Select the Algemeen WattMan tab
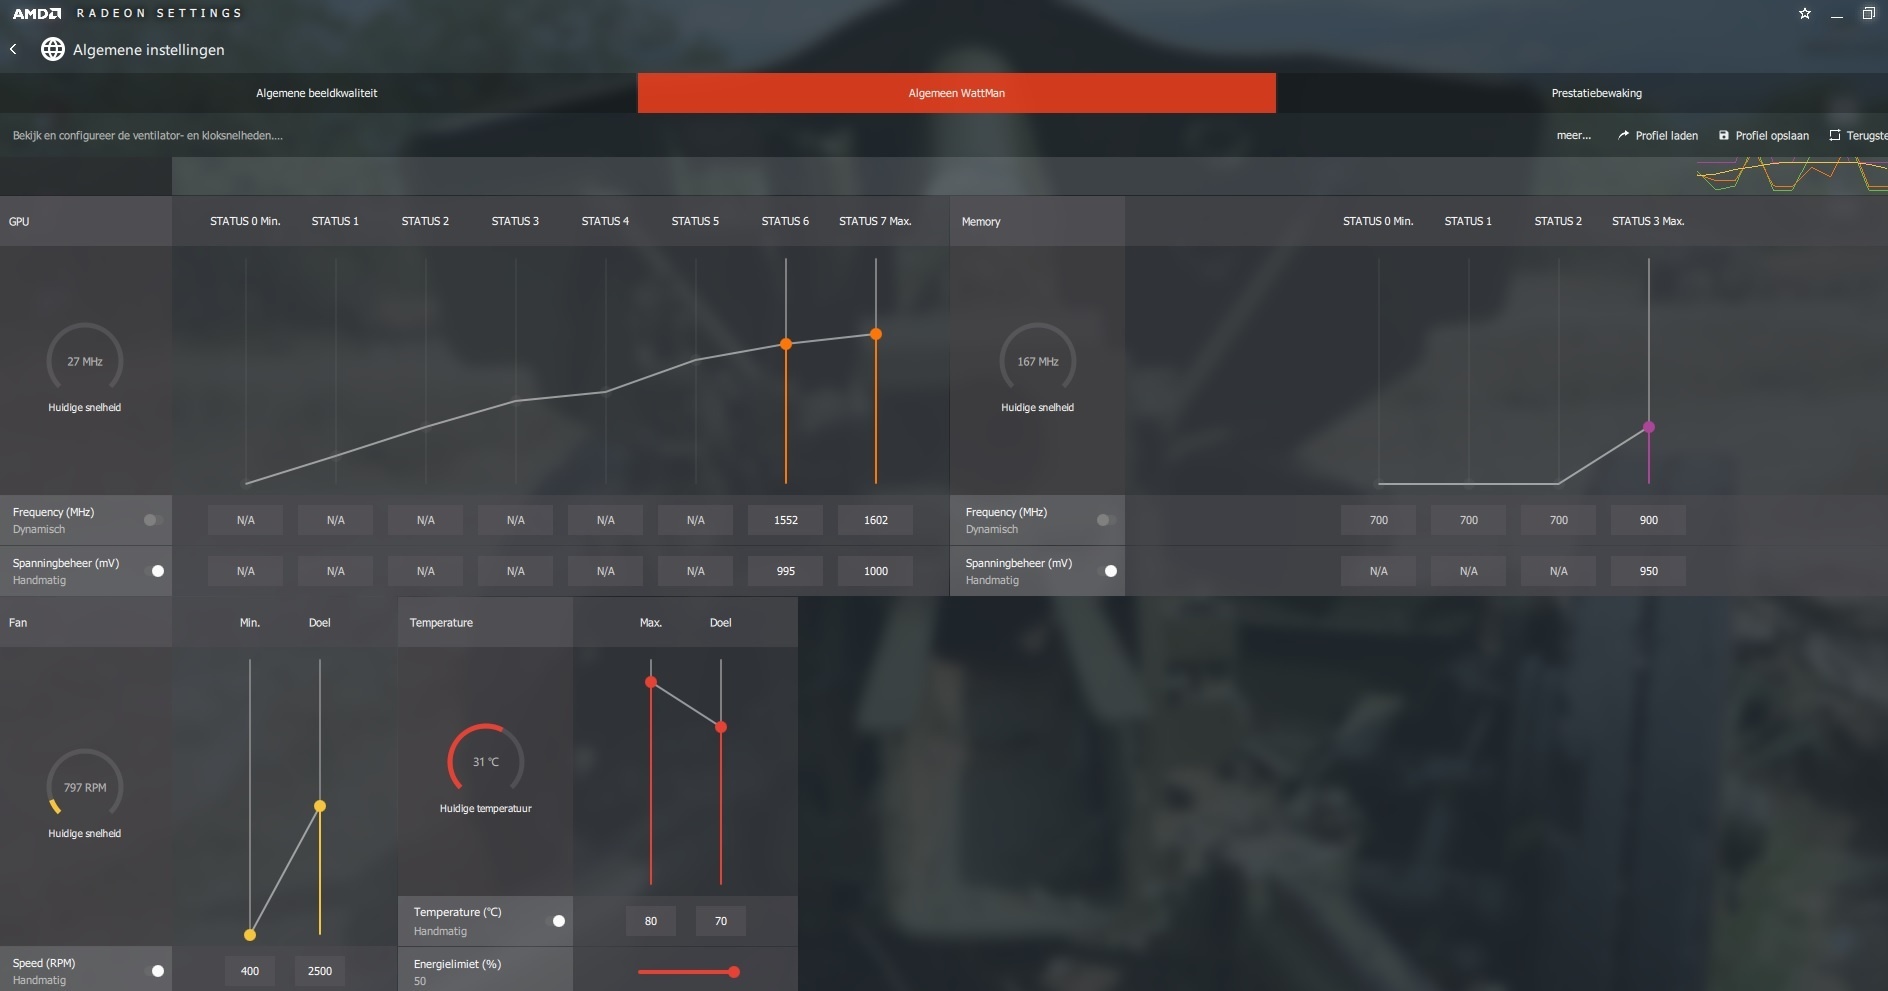This screenshot has width=1888, height=991. 957,93
